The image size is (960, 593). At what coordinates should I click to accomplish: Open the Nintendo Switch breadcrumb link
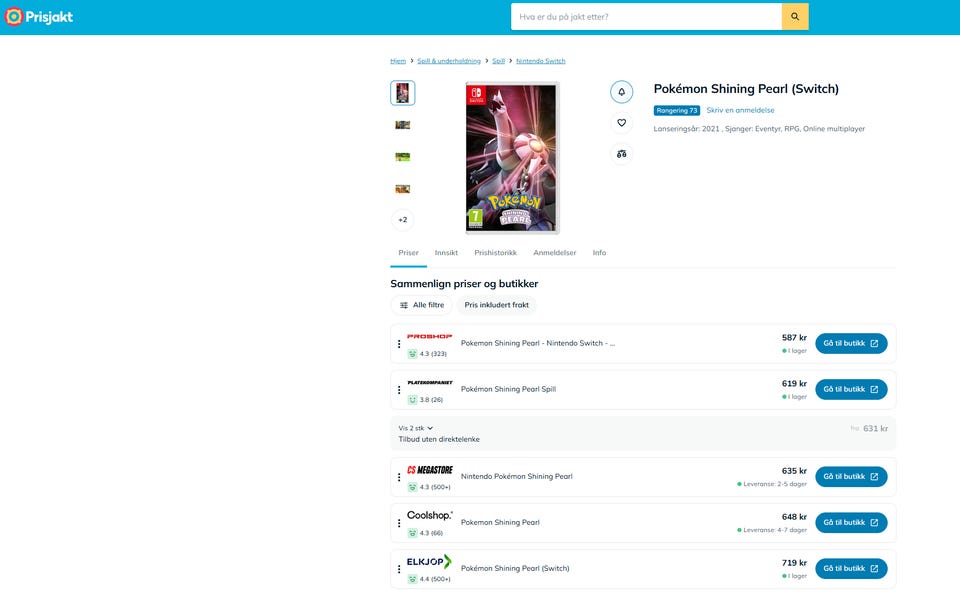[541, 61]
